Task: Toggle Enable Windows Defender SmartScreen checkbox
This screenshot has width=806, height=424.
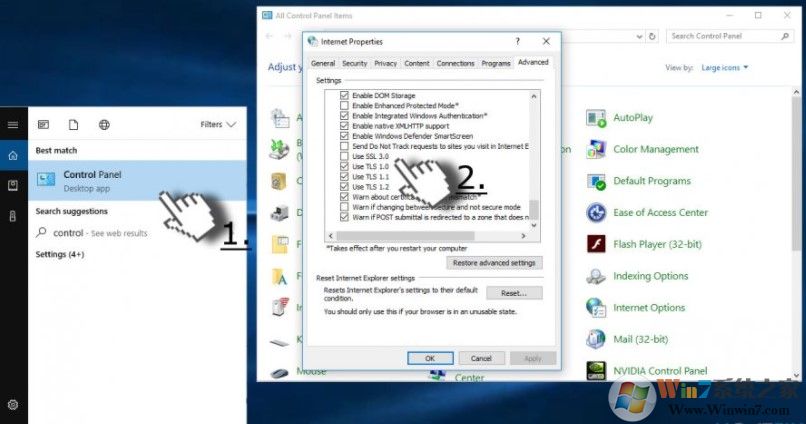Action: (344, 136)
